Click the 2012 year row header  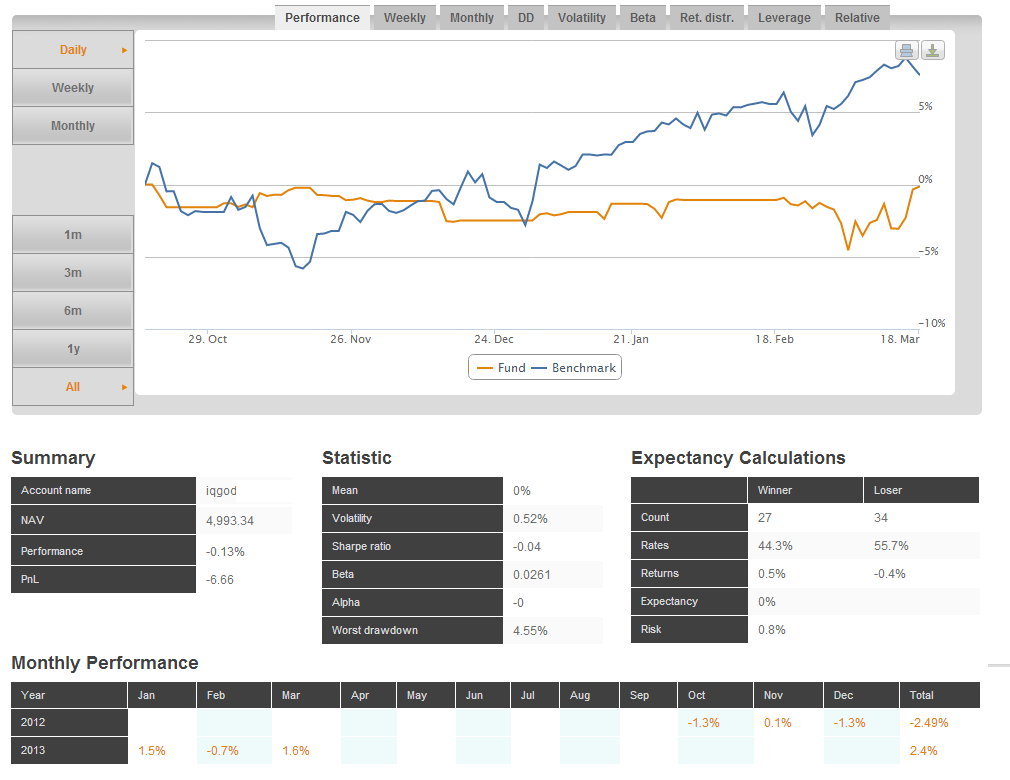pos(70,722)
